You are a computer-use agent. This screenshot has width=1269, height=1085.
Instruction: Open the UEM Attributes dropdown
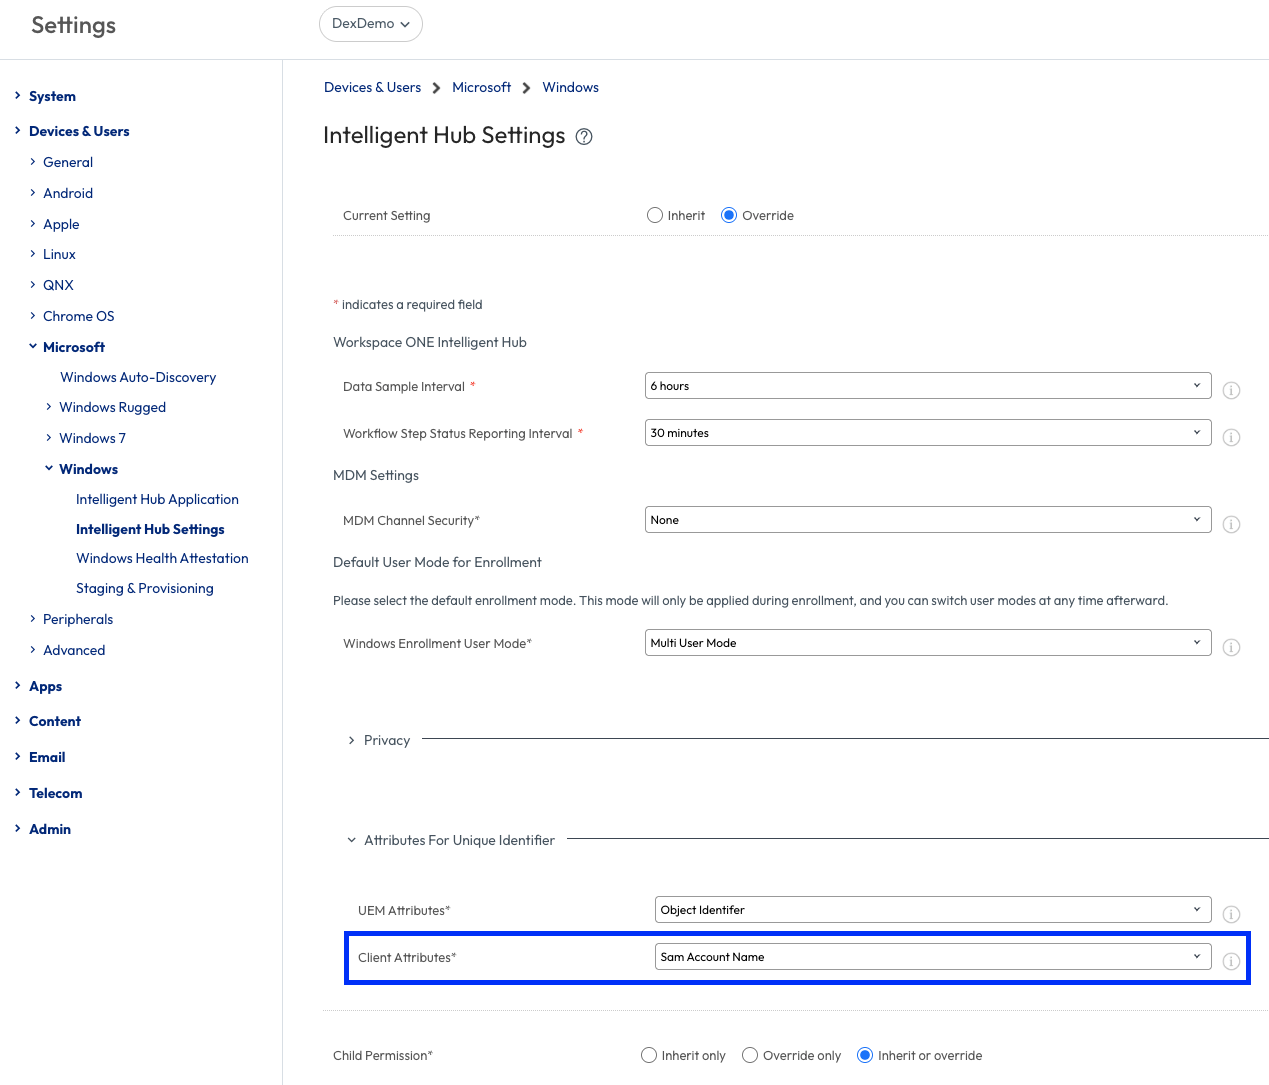[933, 910]
